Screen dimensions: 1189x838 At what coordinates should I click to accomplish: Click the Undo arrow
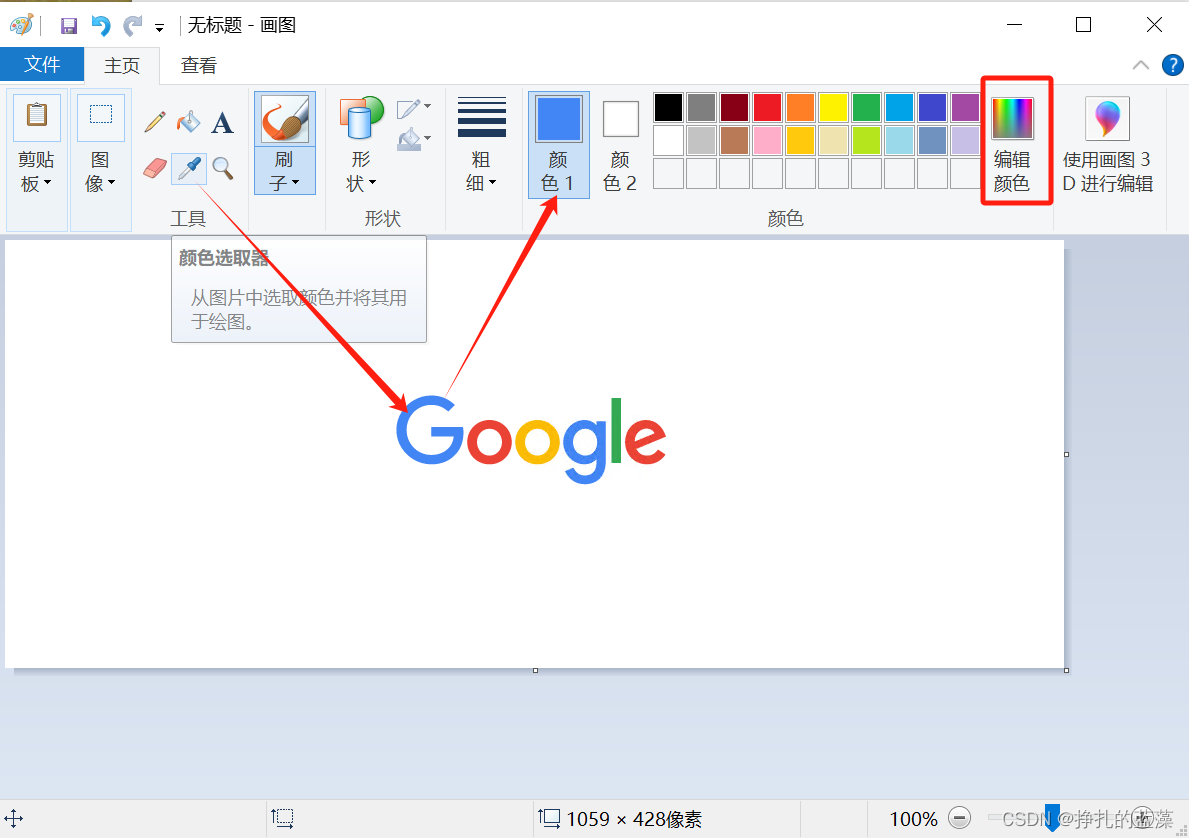100,26
